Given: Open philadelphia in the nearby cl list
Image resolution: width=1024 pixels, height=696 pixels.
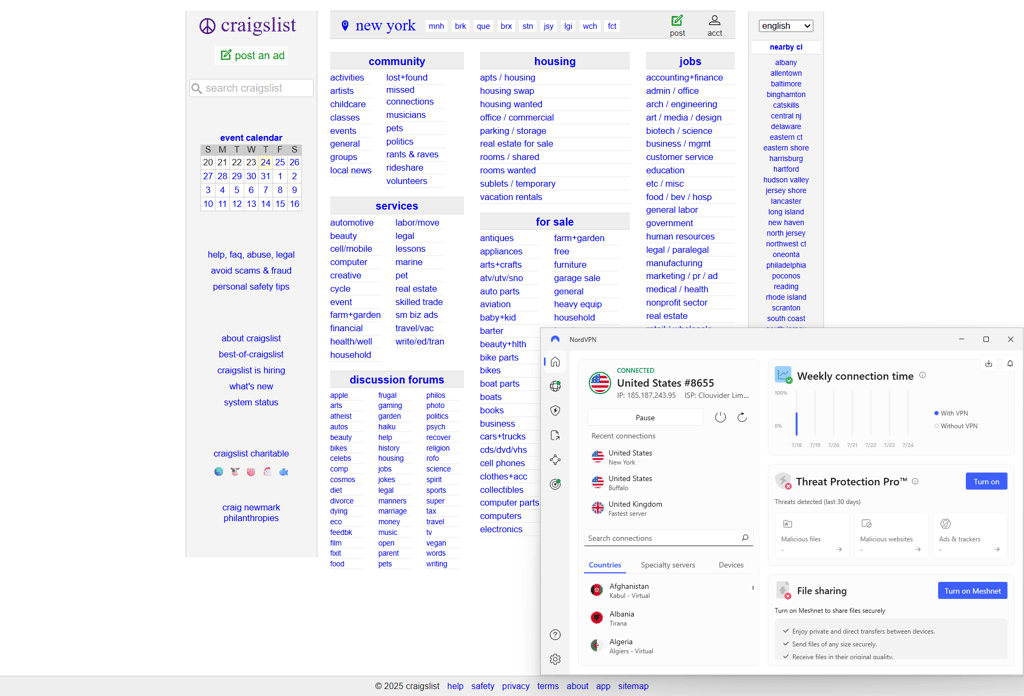Looking at the screenshot, I should click(x=786, y=265).
